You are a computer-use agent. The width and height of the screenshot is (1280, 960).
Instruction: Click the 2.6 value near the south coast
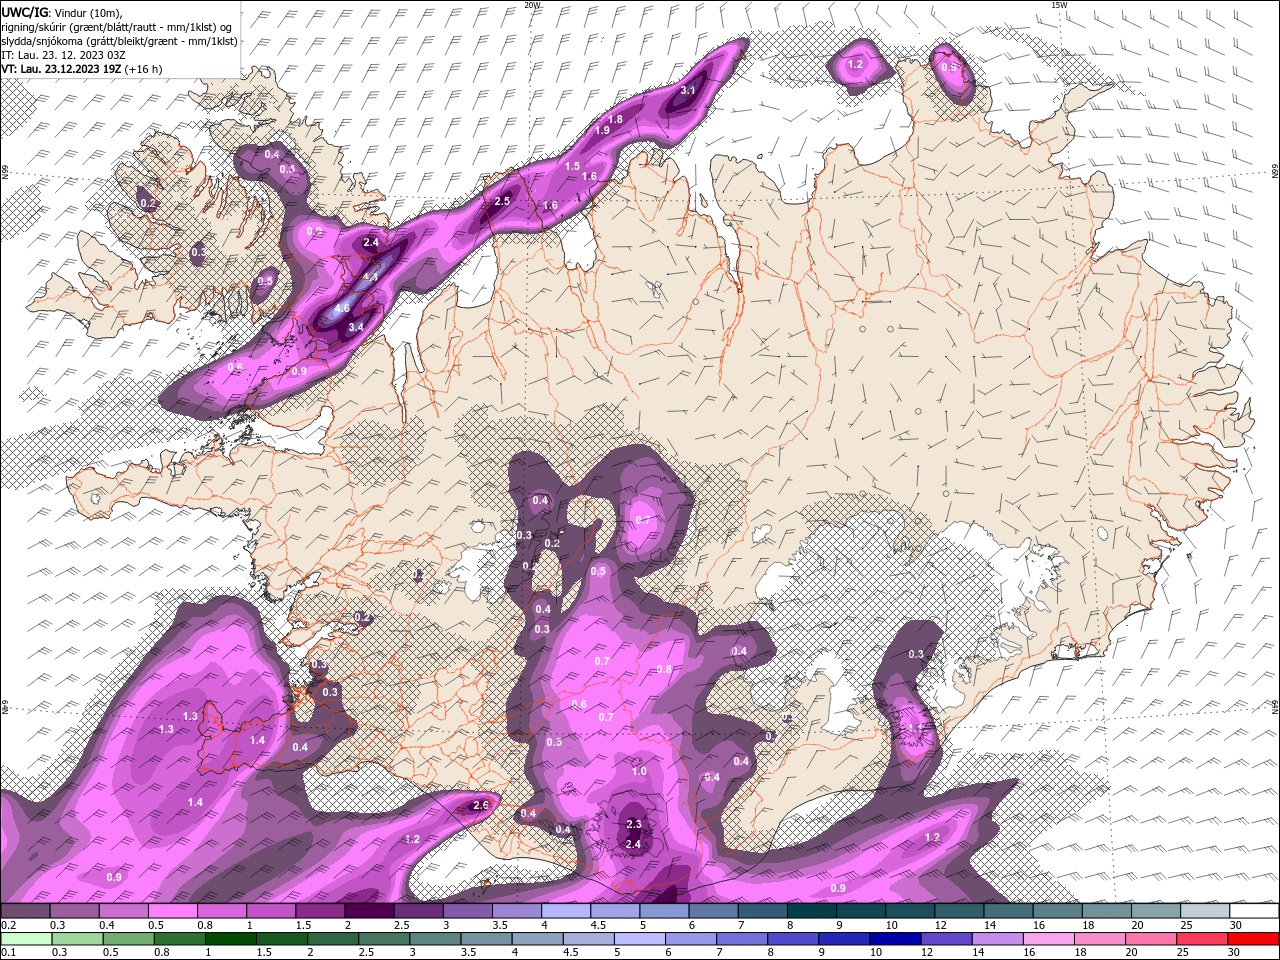pyautogui.click(x=480, y=805)
